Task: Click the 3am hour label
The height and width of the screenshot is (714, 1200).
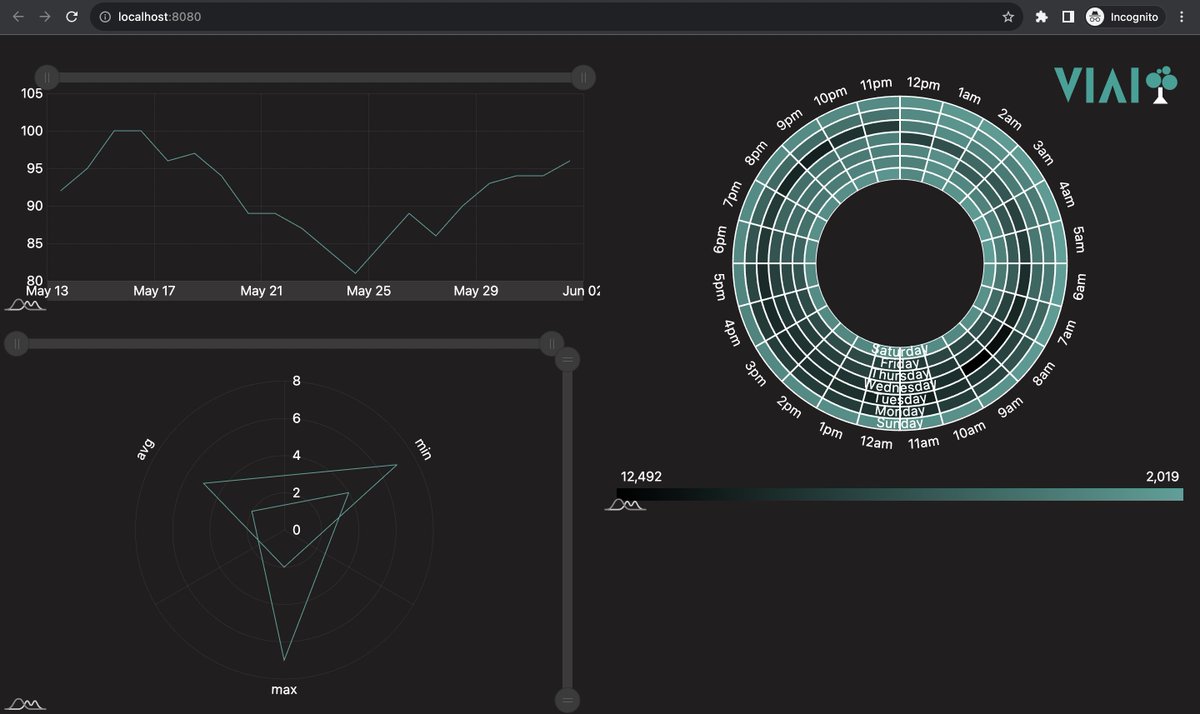Action: (x=1043, y=153)
